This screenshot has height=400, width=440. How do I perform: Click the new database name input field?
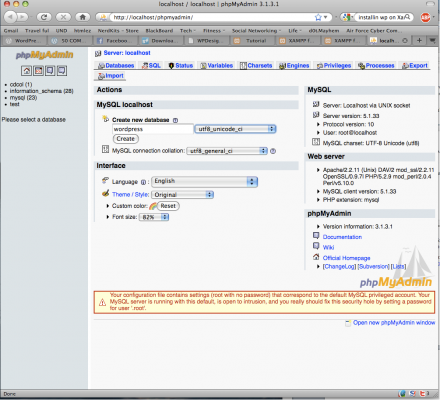pos(153,129)
